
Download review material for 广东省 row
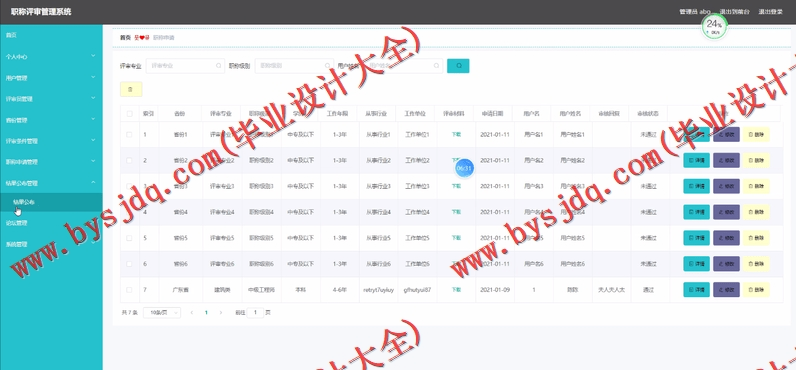(x=456, y=290)
